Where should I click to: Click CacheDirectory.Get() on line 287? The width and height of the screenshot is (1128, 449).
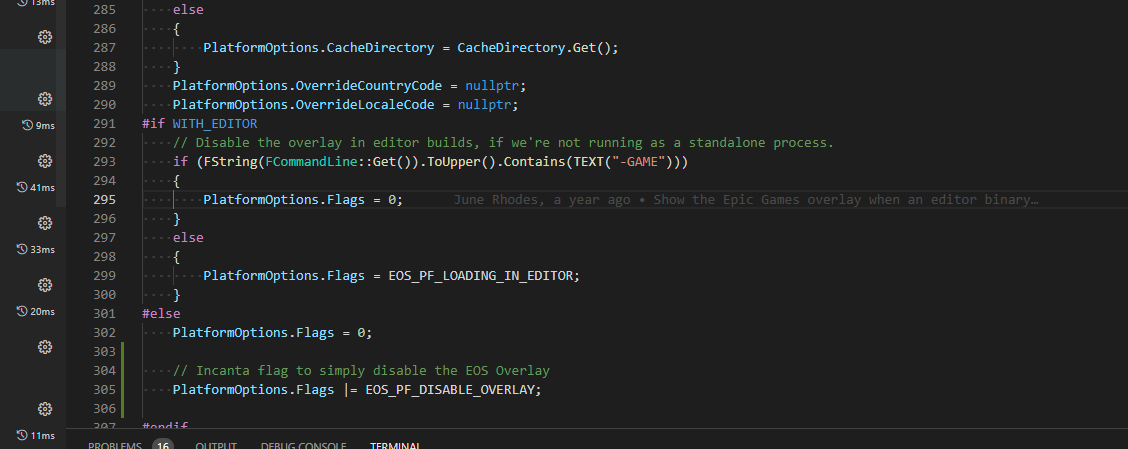(534, 47)
